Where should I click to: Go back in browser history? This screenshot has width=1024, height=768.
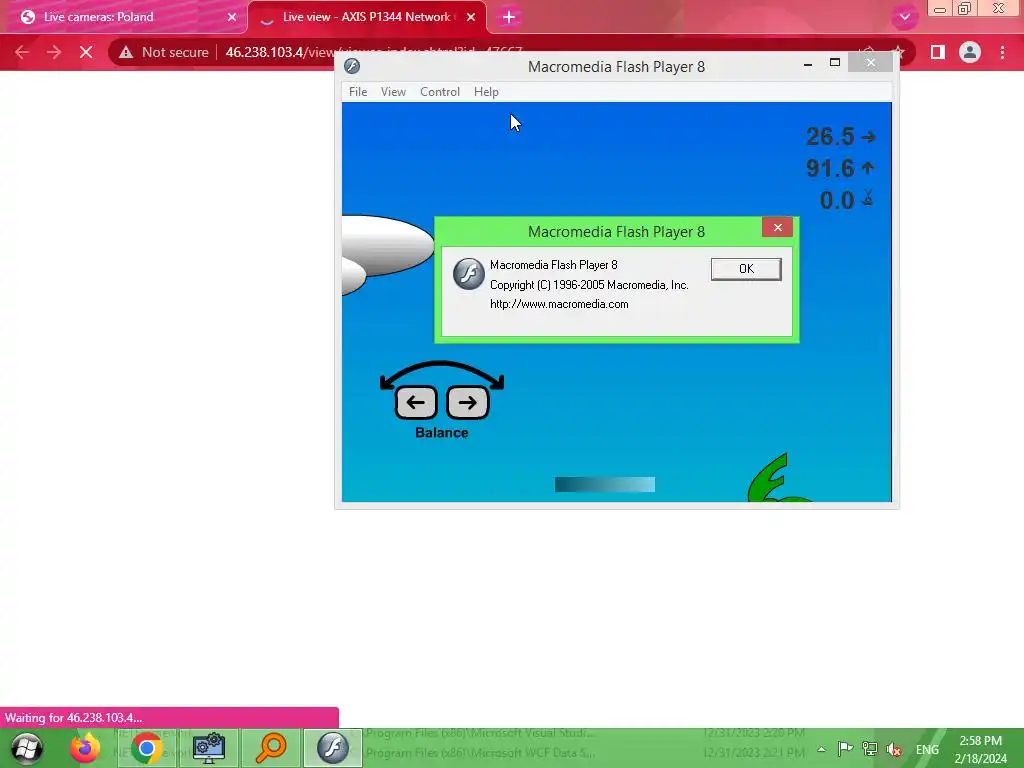[22, 52]
